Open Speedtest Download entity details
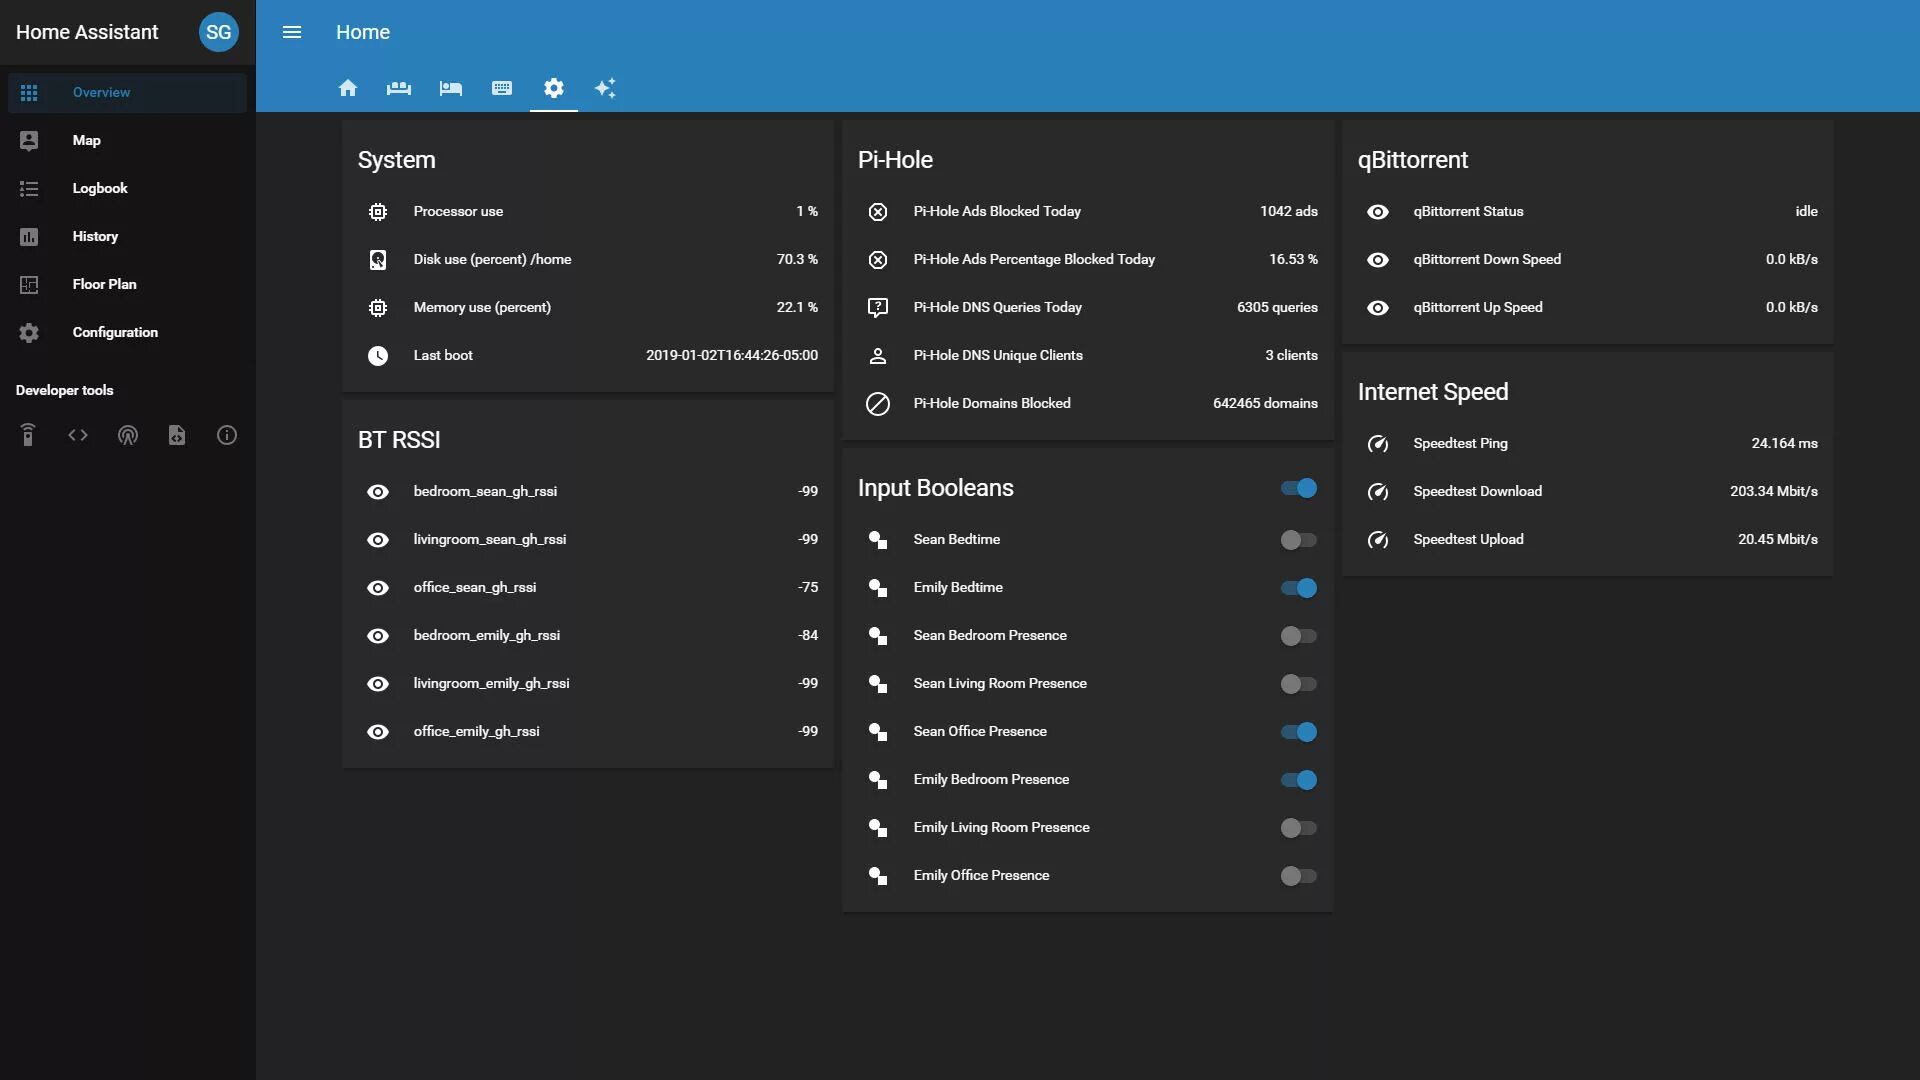 (1477, 491)
